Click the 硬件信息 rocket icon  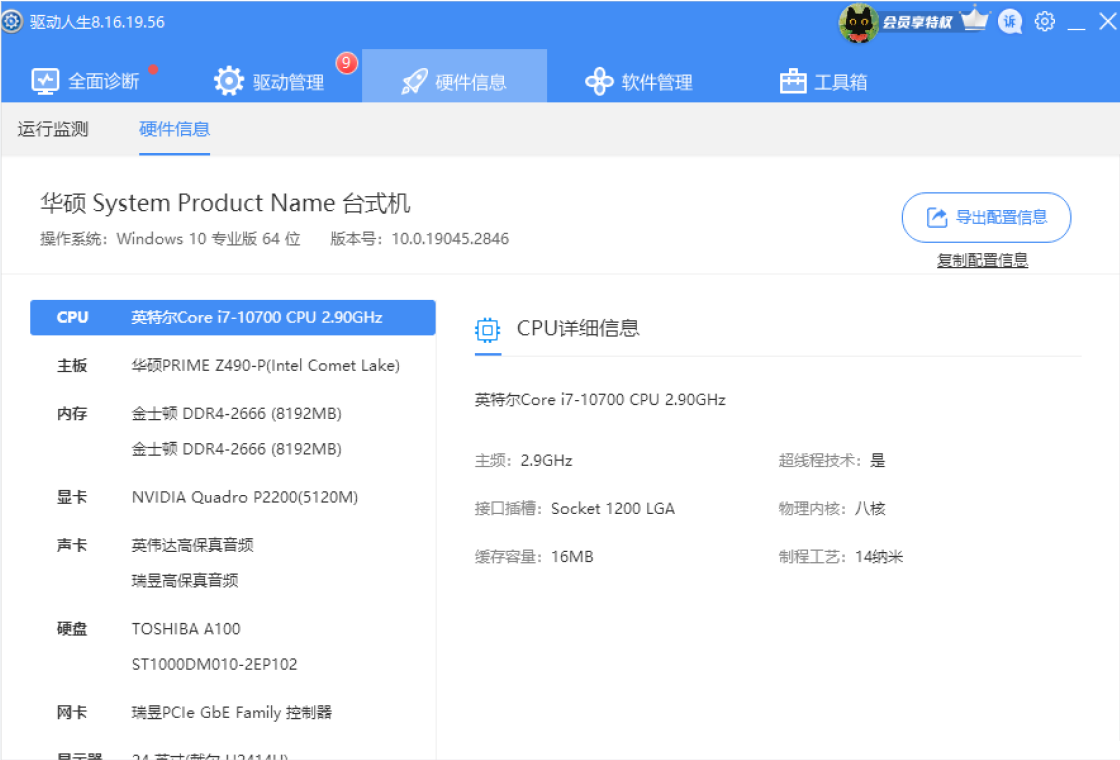pos(414,82)
